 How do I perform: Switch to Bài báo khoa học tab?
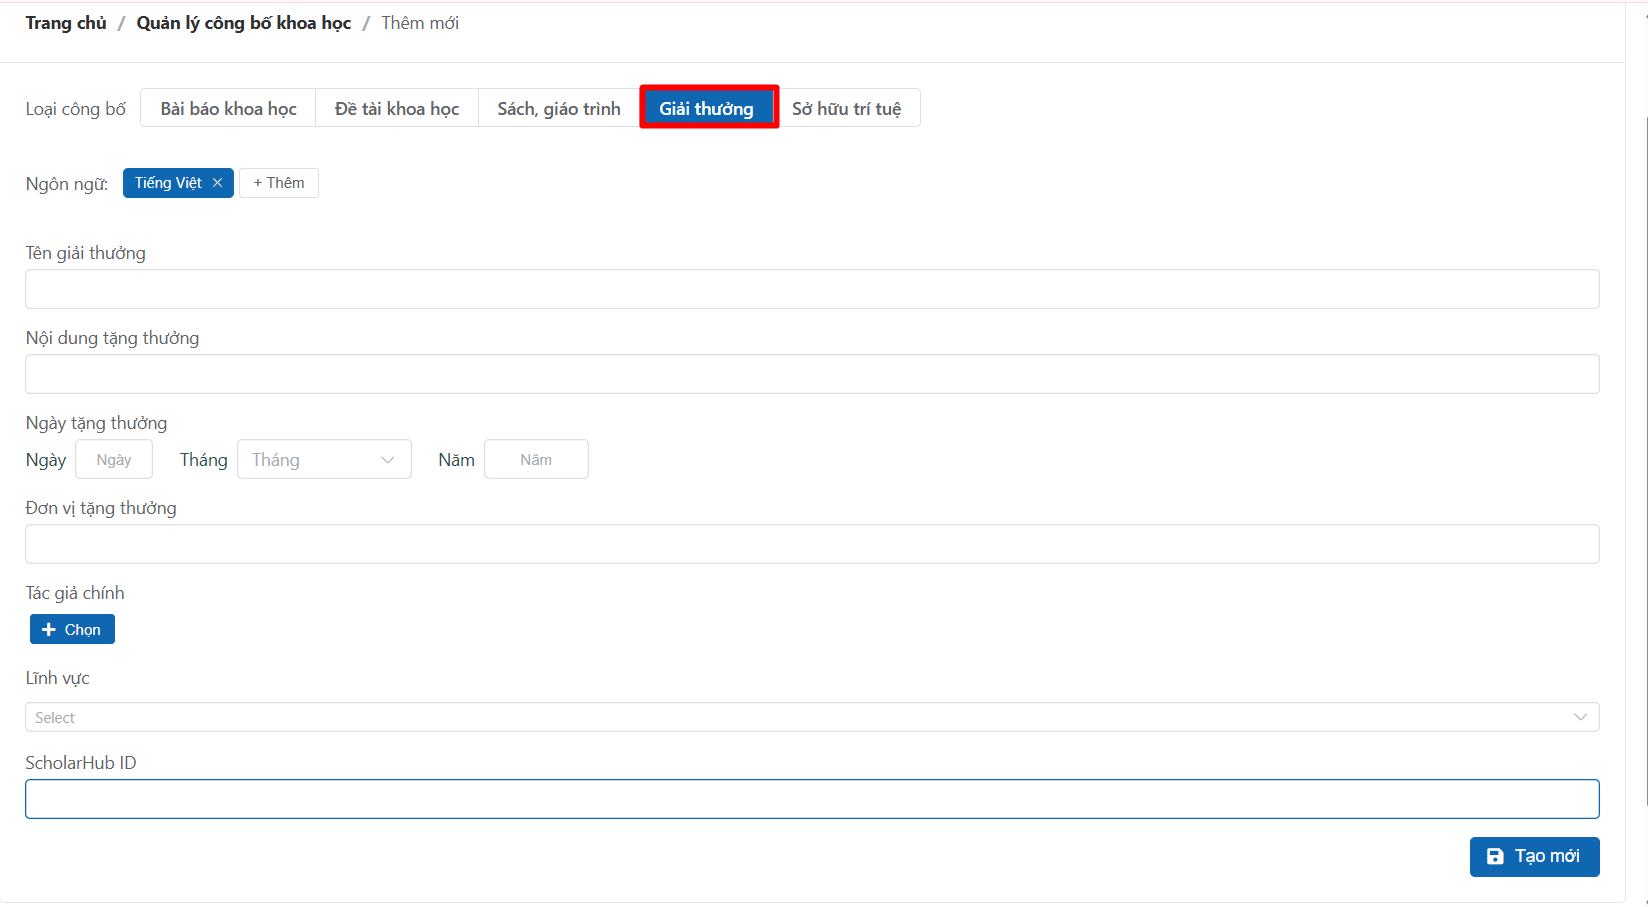(x=228, y=108)
